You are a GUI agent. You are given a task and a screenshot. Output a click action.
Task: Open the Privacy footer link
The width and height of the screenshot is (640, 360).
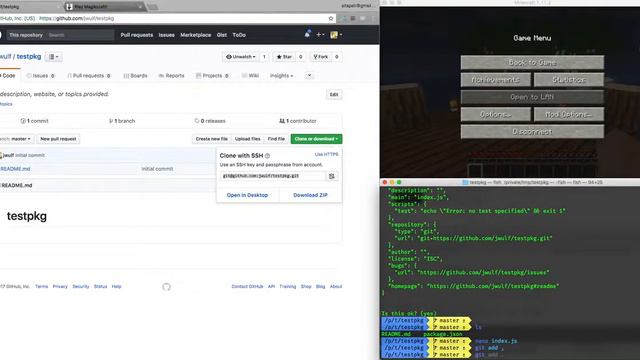(x=60, y=287)
